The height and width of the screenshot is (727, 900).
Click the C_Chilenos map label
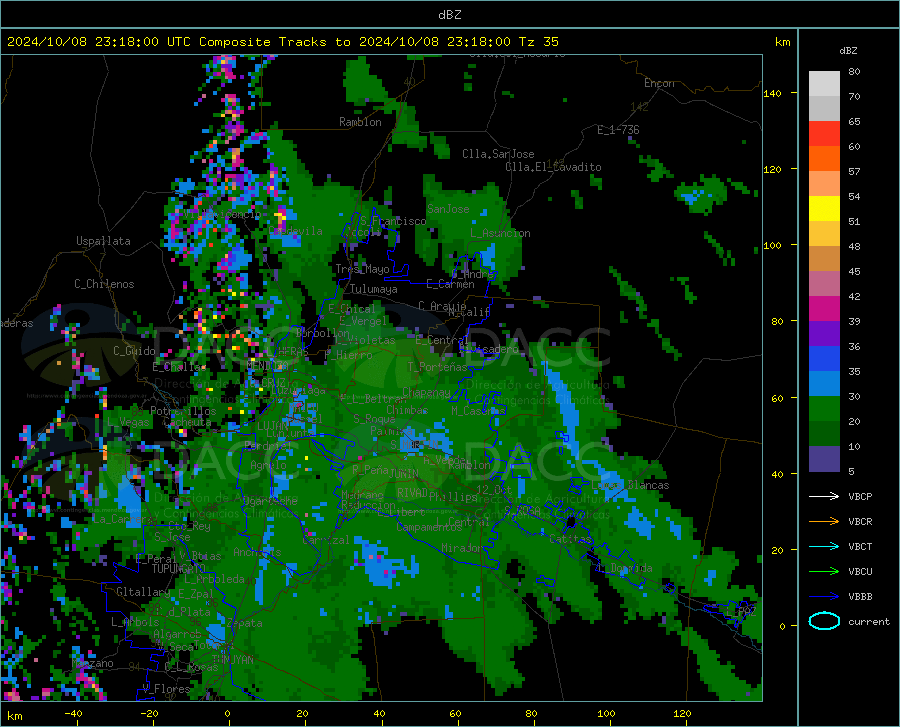click(104, 284)
